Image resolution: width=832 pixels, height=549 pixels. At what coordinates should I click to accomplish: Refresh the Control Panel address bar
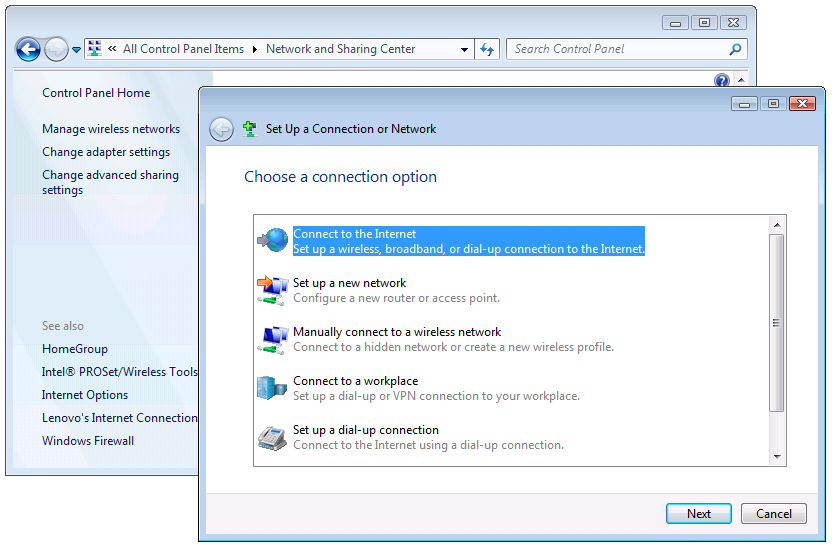point(487,49)
